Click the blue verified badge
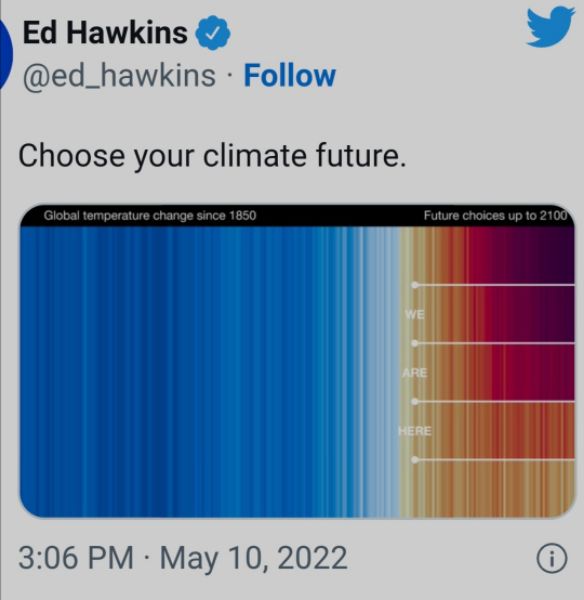This screenshot has width=584, height=600. 213,33
